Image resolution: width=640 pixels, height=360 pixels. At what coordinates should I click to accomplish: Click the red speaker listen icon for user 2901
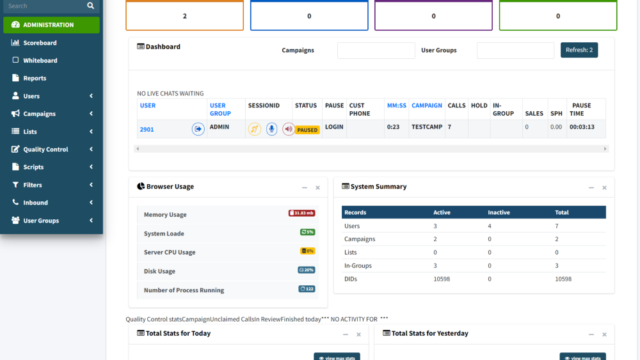point(288,129)
